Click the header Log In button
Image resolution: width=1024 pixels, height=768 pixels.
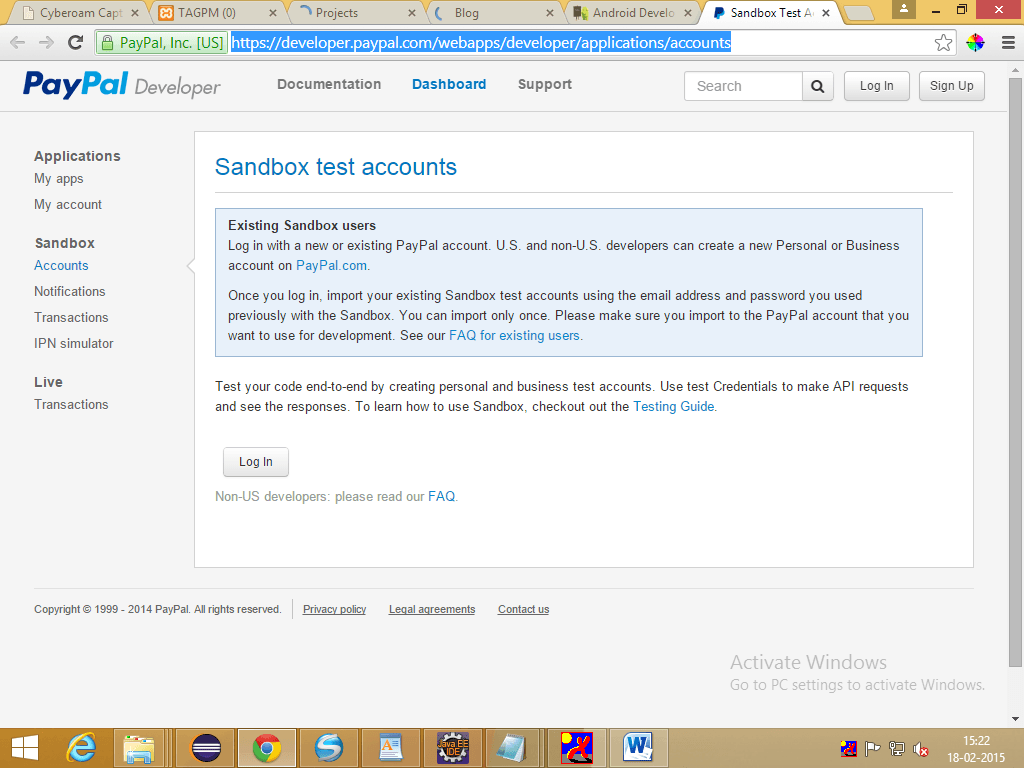(876, 86)
